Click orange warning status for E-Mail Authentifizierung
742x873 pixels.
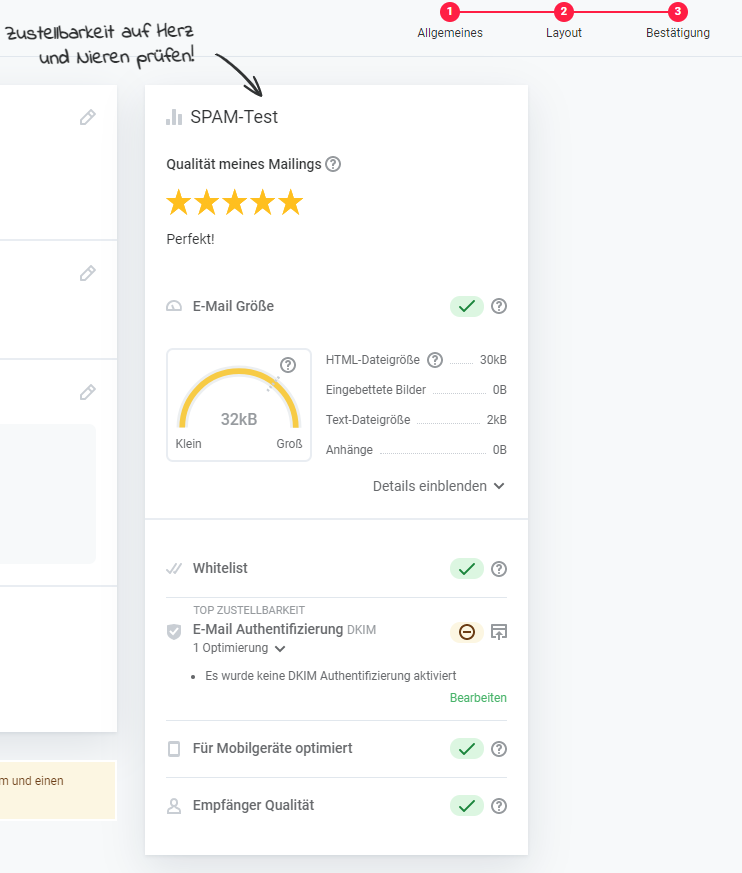[x=466, y=631]
